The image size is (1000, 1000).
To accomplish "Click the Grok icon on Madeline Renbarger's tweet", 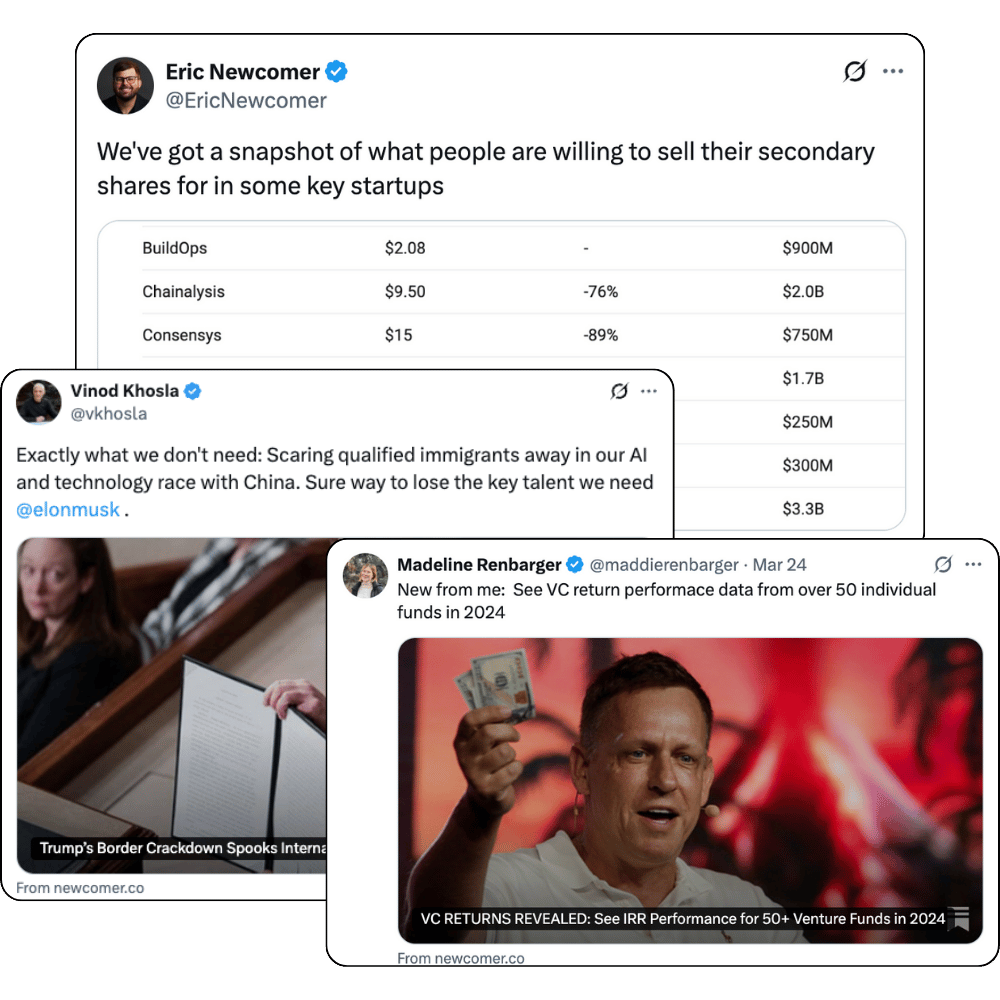I will [942, 564].
